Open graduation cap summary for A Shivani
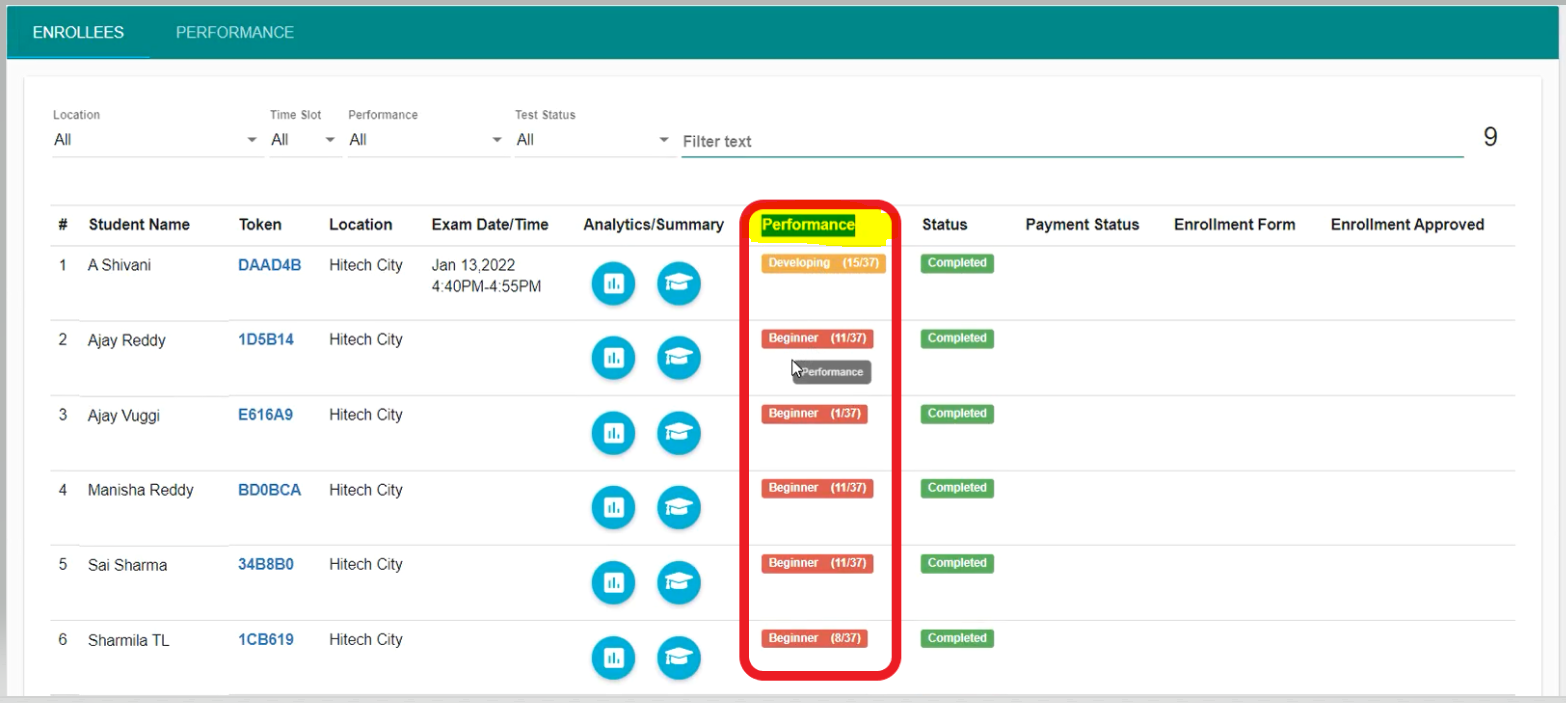Image resolution: width=1566 pixels, height=703 pixels. [678, 284]
